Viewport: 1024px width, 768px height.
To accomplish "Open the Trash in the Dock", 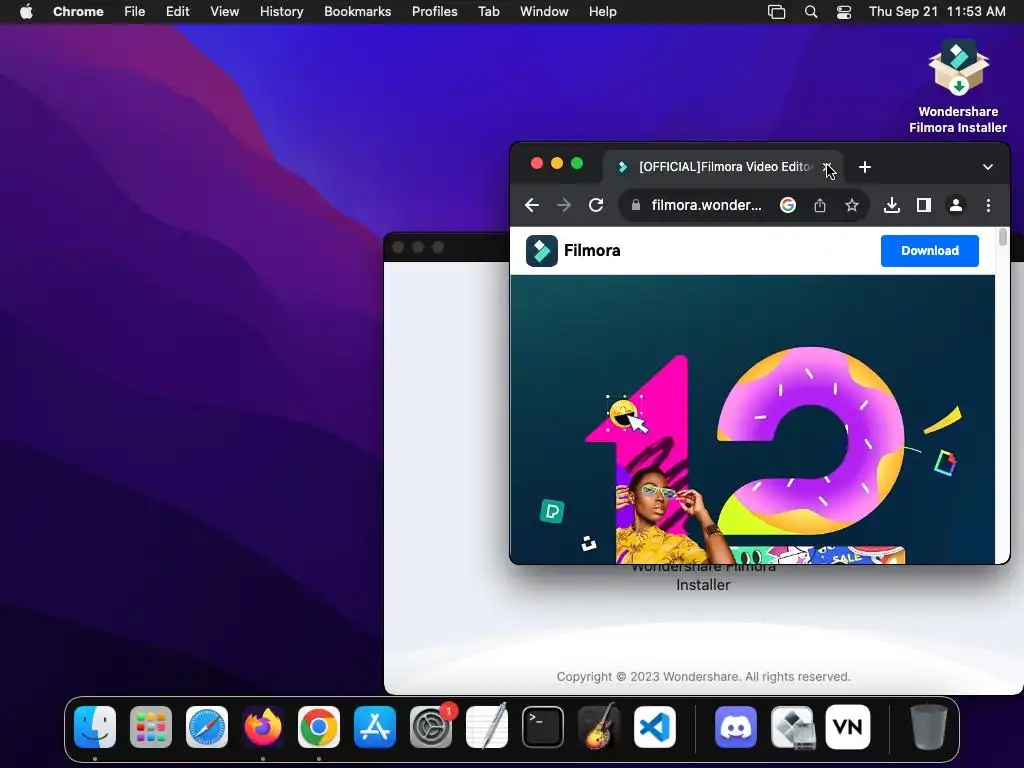I will tap(928, 727).
